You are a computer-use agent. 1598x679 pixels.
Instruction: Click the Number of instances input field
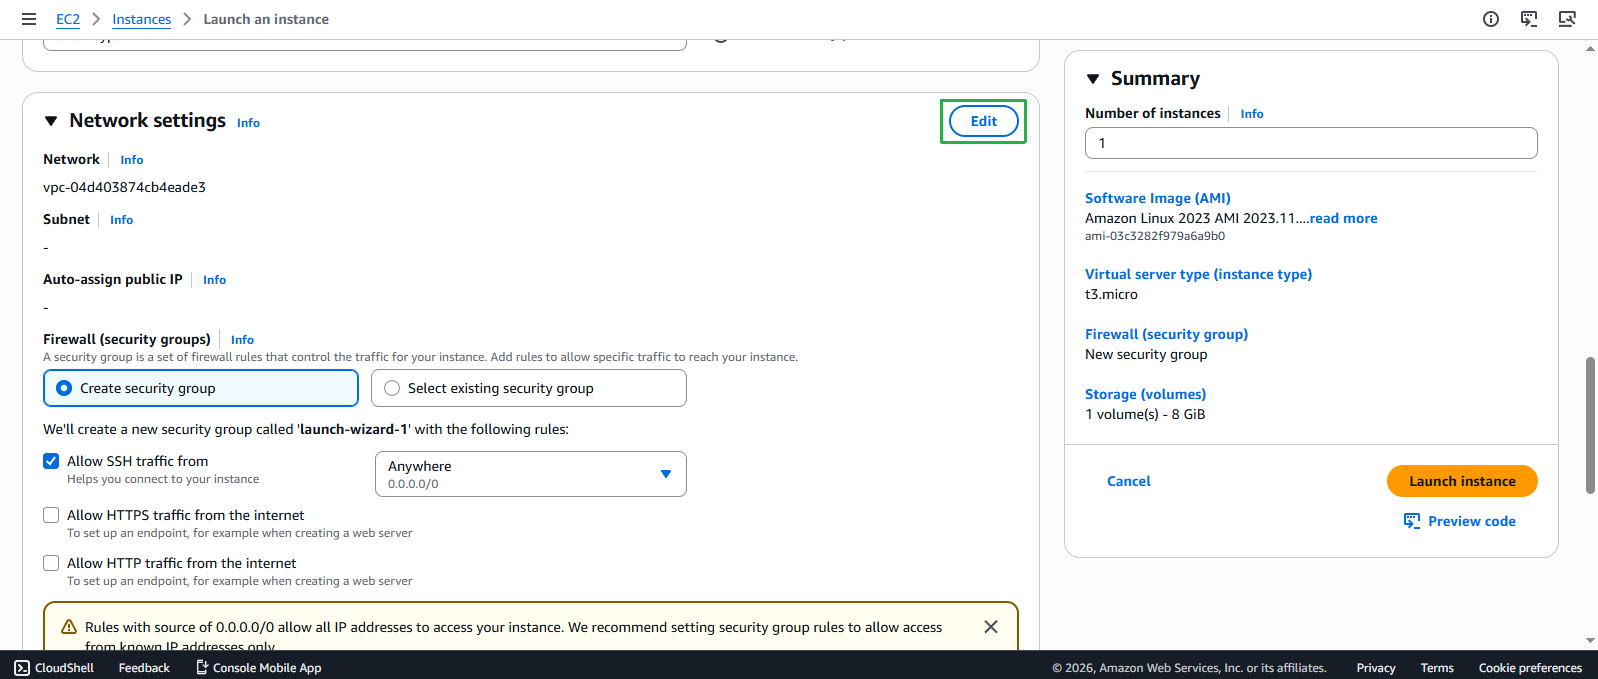pyautogui.click(x=1311, y=143)
